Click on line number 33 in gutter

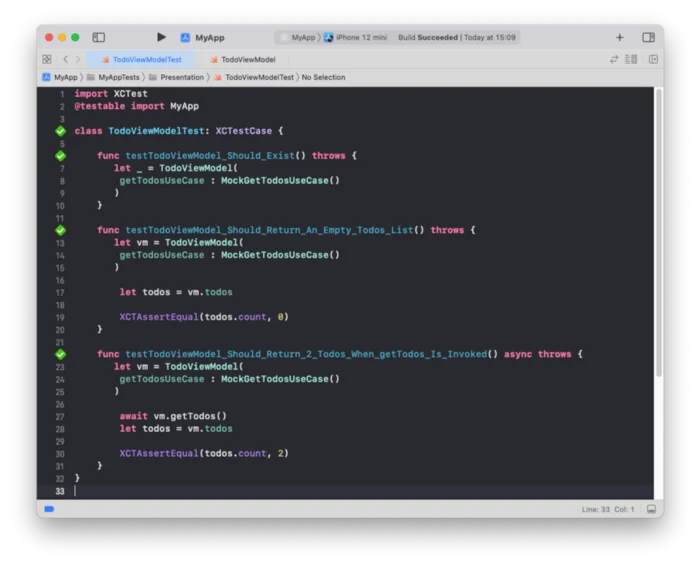tap(60, 491)
